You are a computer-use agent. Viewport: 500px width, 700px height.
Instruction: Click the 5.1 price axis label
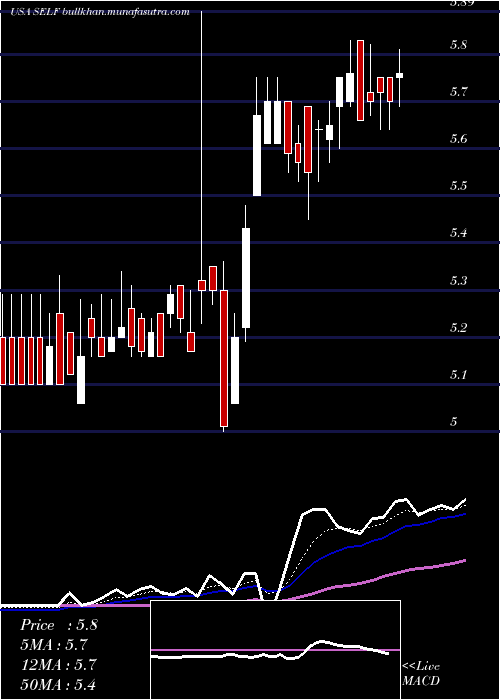pos(458,375)
